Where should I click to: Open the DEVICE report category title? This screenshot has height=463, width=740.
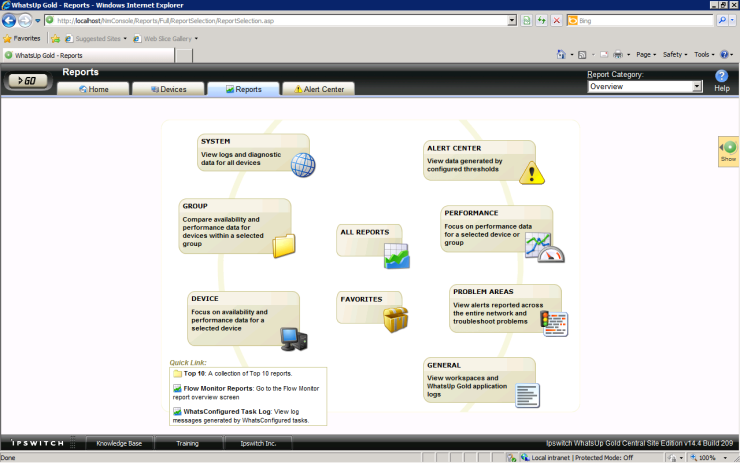[x=205, y=299]
